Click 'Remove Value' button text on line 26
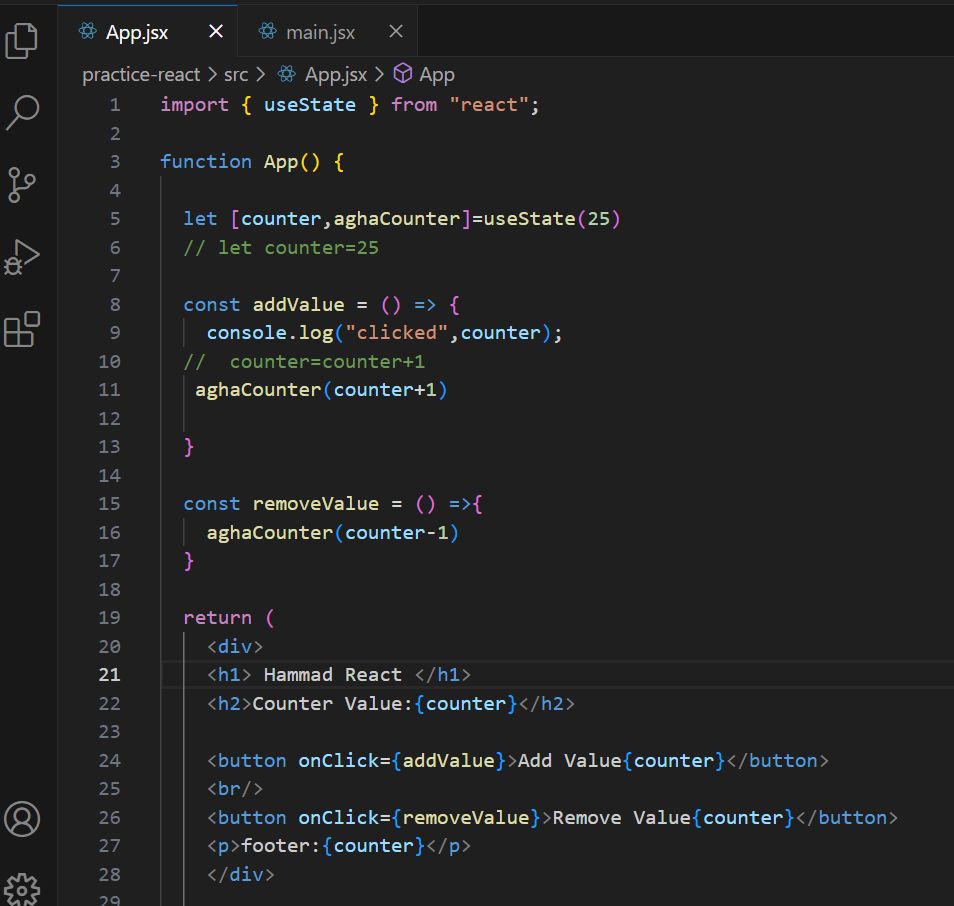 click(622, 817)
